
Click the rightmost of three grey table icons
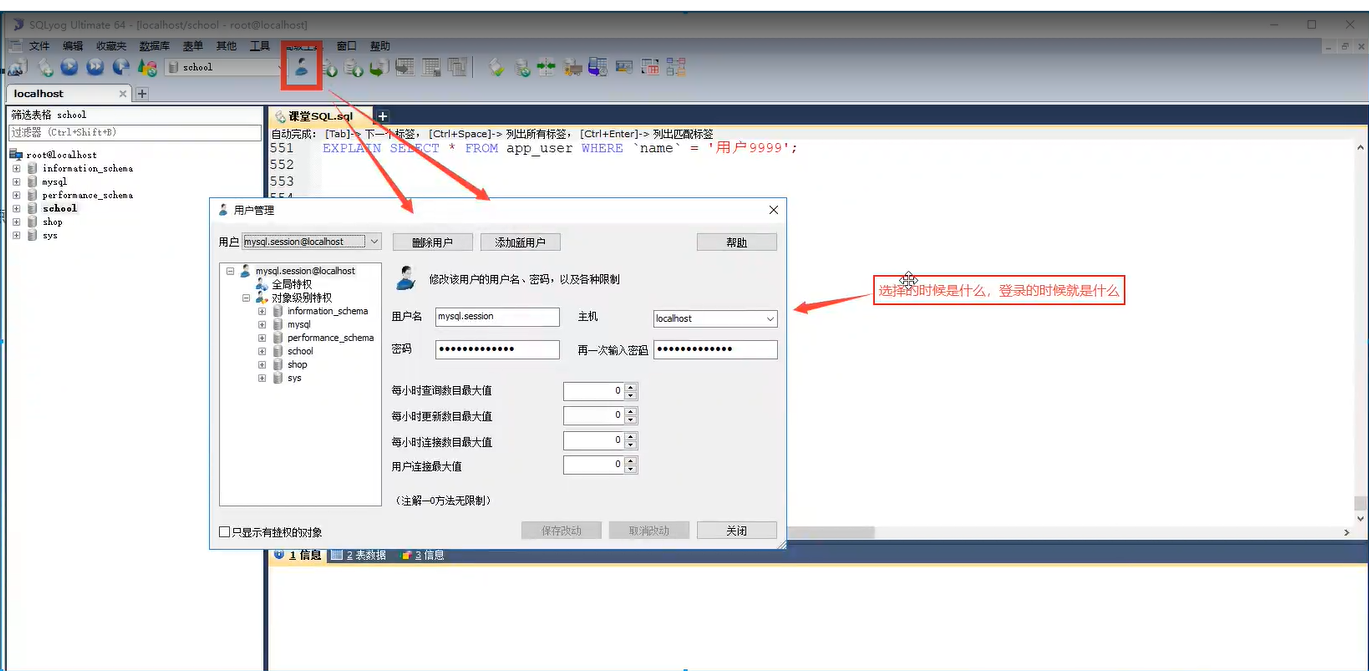(x=457, y=67)
